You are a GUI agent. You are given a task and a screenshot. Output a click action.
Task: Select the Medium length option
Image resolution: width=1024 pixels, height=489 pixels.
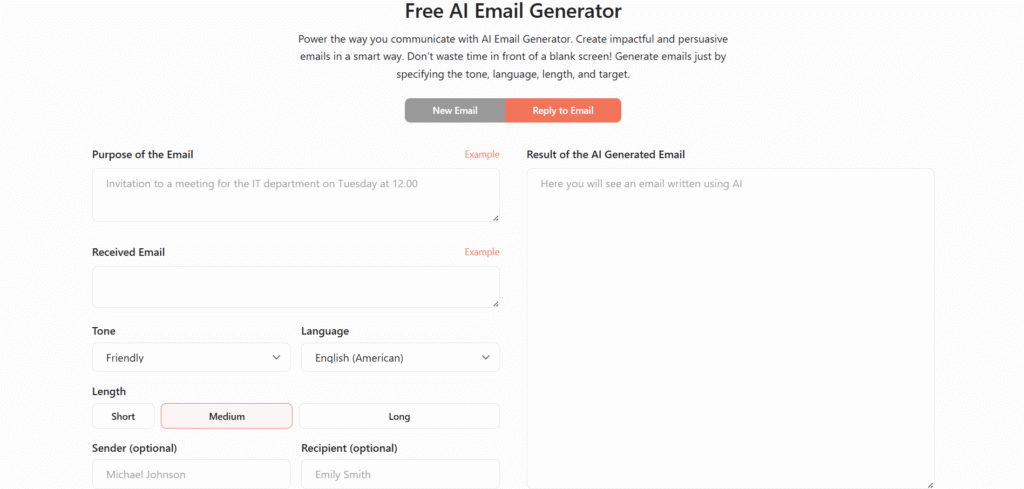(x=227, y=416)
